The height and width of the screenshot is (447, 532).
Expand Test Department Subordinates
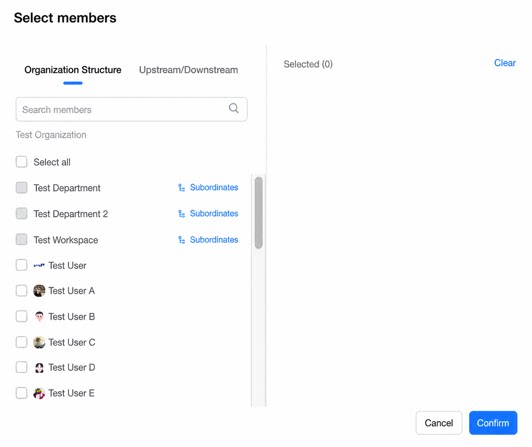pyautogui.click(x=208, y=187)
